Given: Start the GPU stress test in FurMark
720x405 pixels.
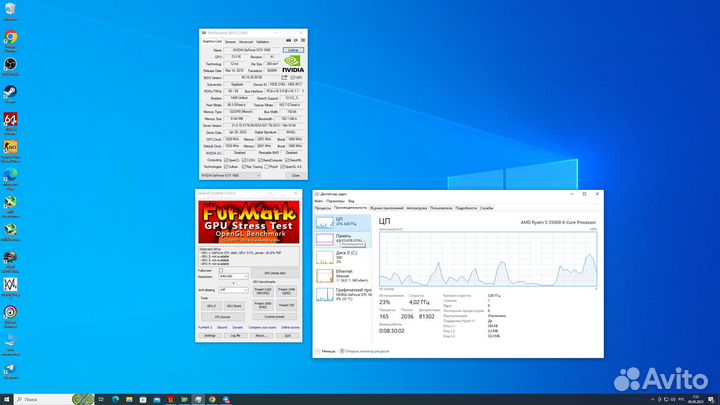Looking at the screenshot, I should [x=275, y=273].
